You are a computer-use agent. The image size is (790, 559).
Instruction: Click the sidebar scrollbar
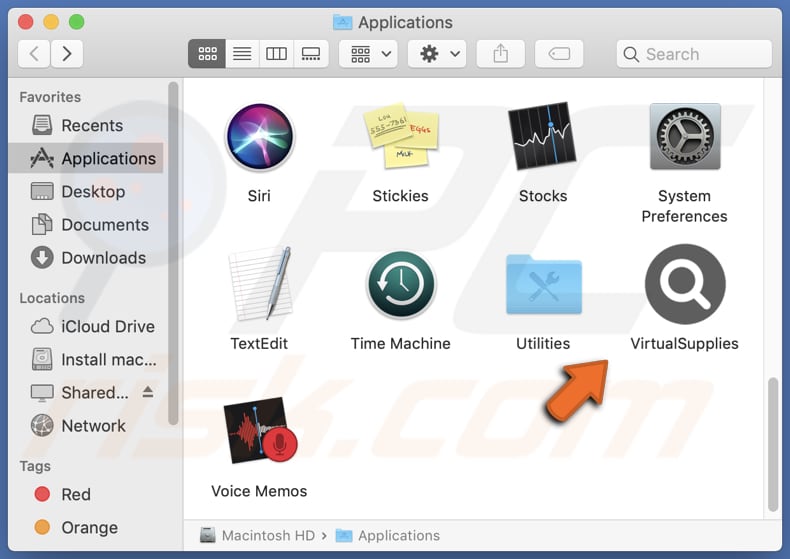tap(173, 253)
